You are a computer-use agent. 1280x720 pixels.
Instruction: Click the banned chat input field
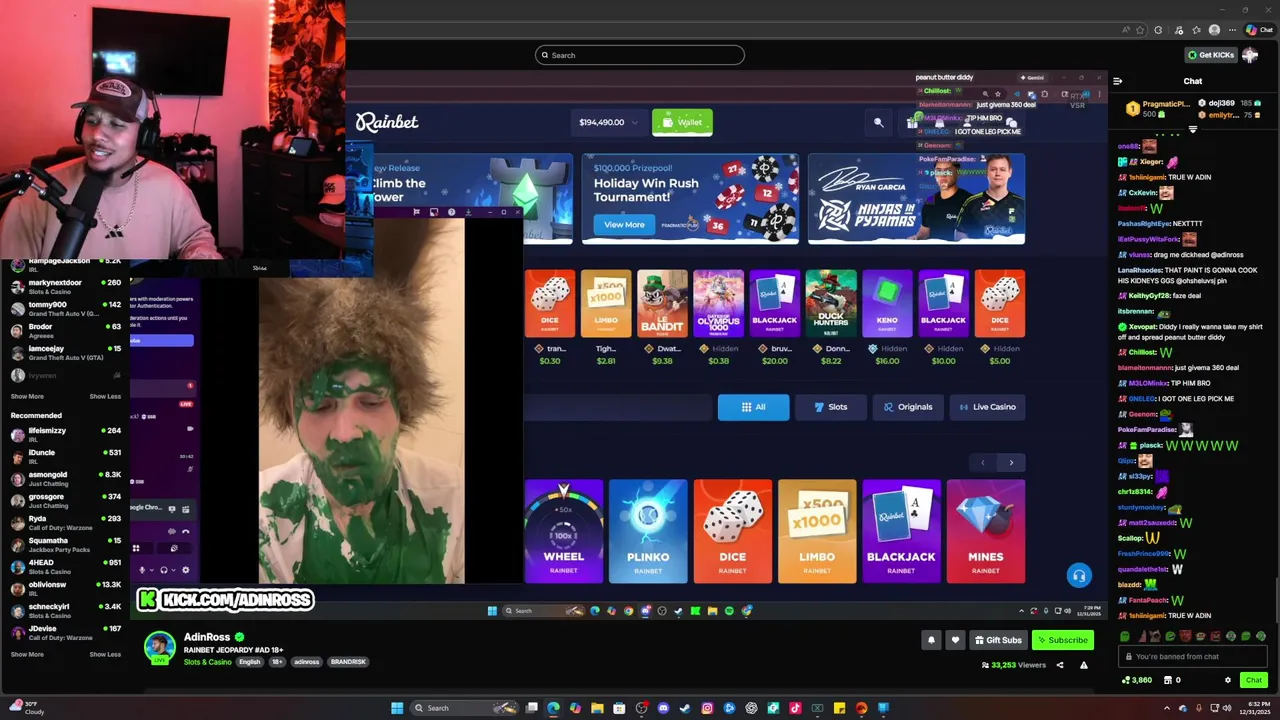pos(1192,656)
